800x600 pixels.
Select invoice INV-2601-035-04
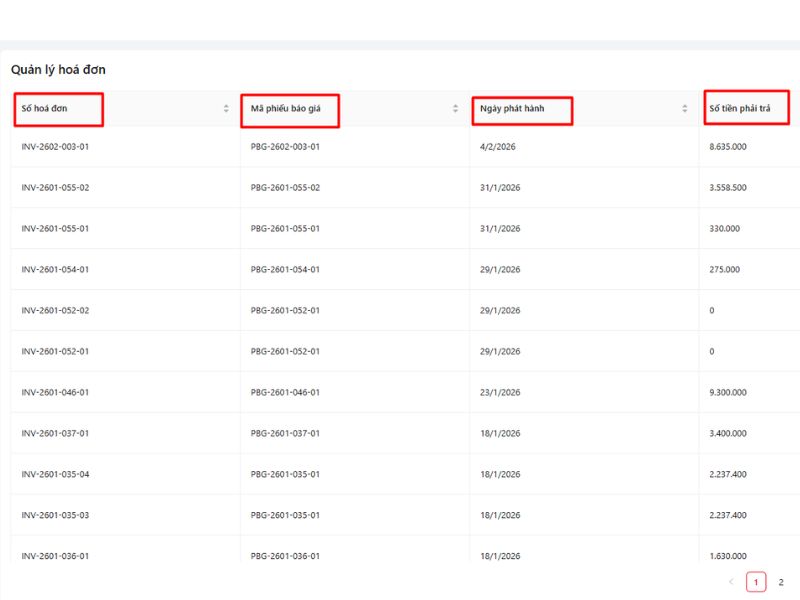click(56, 474)
